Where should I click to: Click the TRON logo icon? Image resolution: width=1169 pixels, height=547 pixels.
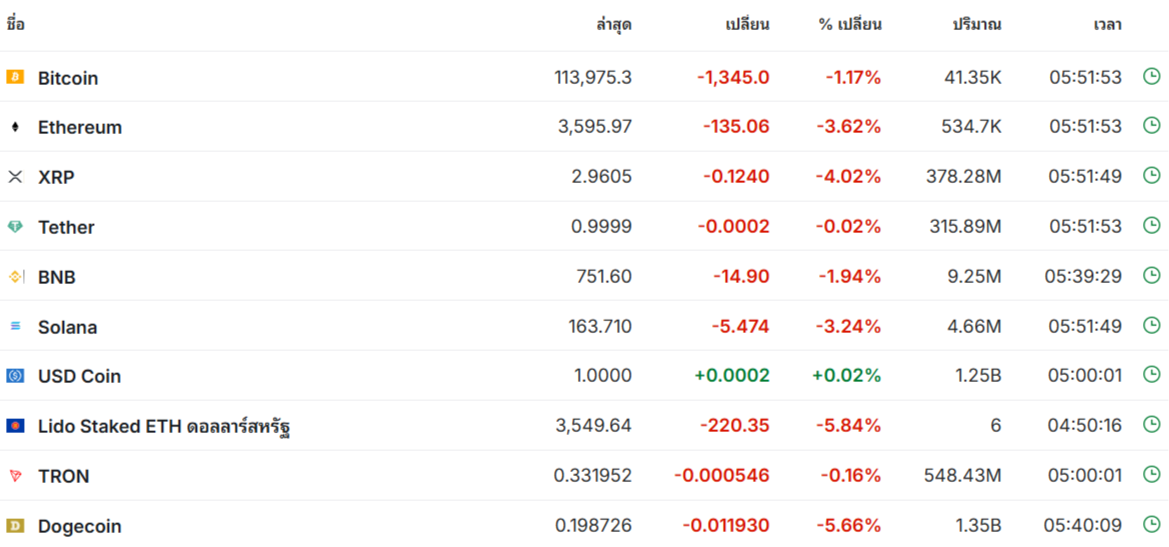tap(15, 476)
